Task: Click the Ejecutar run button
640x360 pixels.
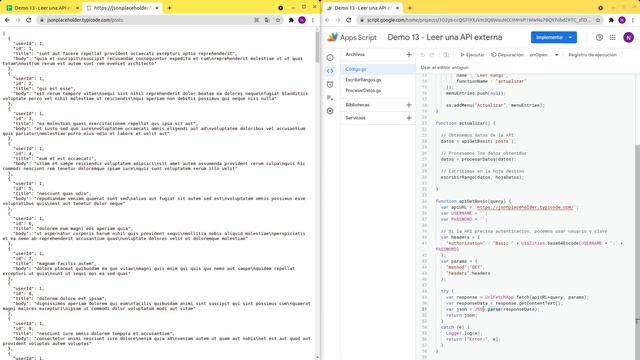Action: pos(472,55)
